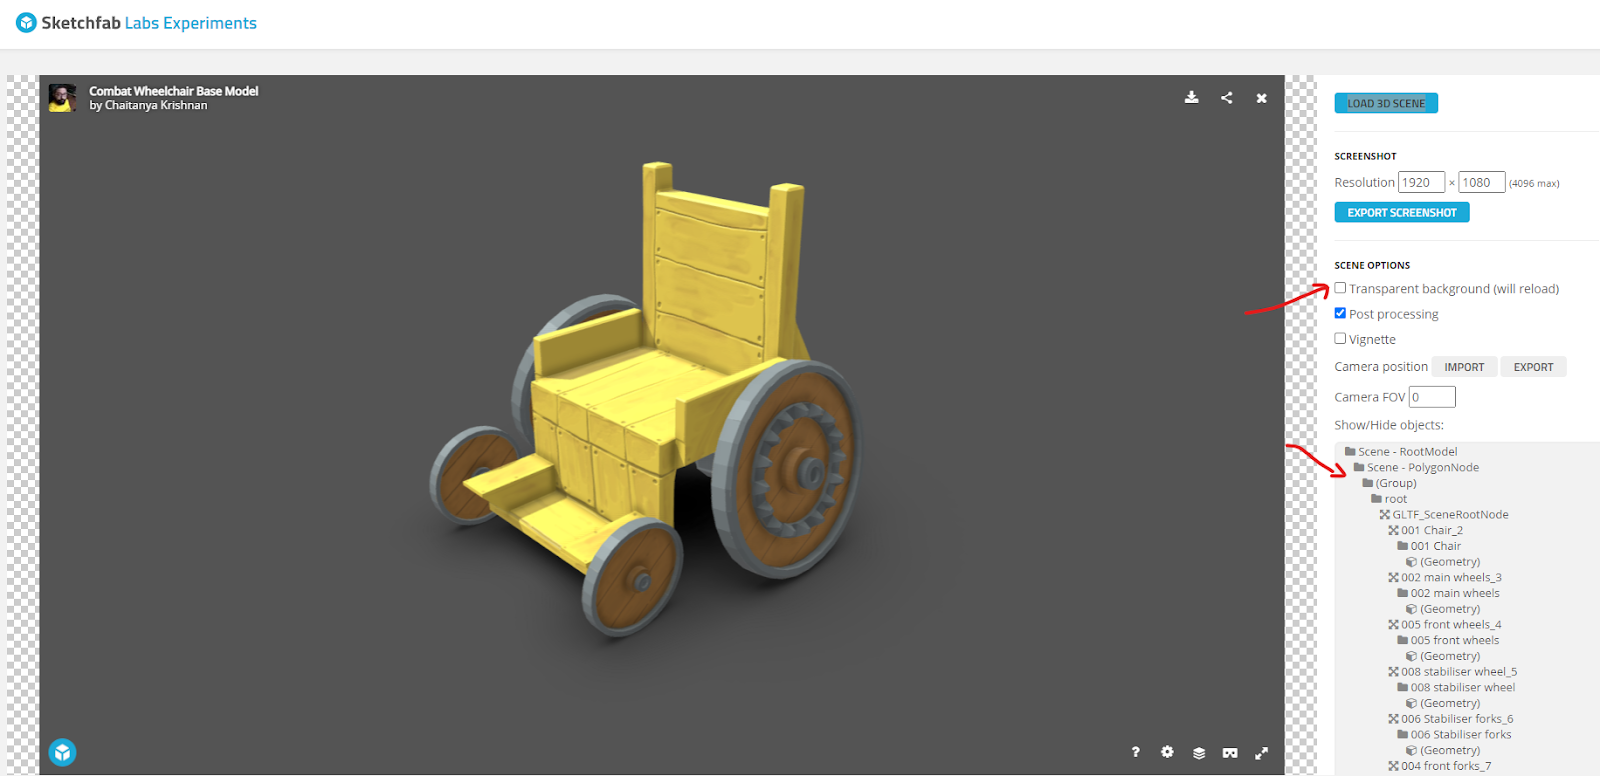Screen dimensions: 1600x776
Task: Select 006 Stabiliser forks folder node
Action: 1454,734
